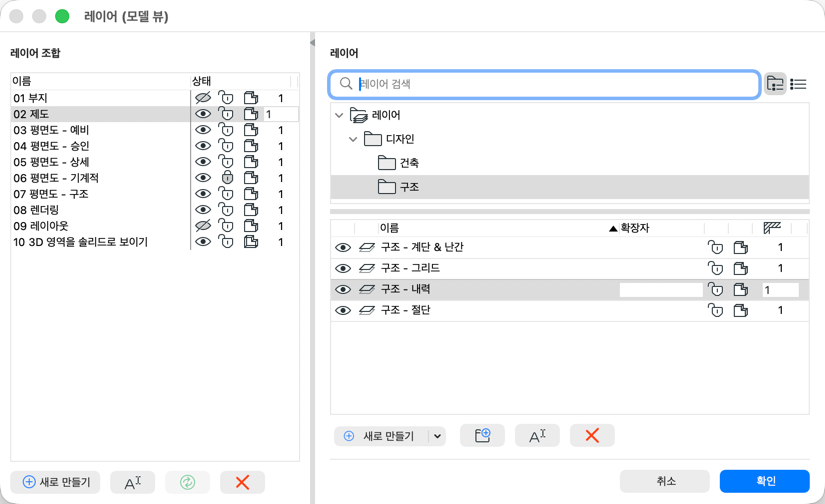Toggle visibility eye for 03 평면도 - 예비
Screen dimensions: 825x504
pyautogui.click(x=203, y=130)
